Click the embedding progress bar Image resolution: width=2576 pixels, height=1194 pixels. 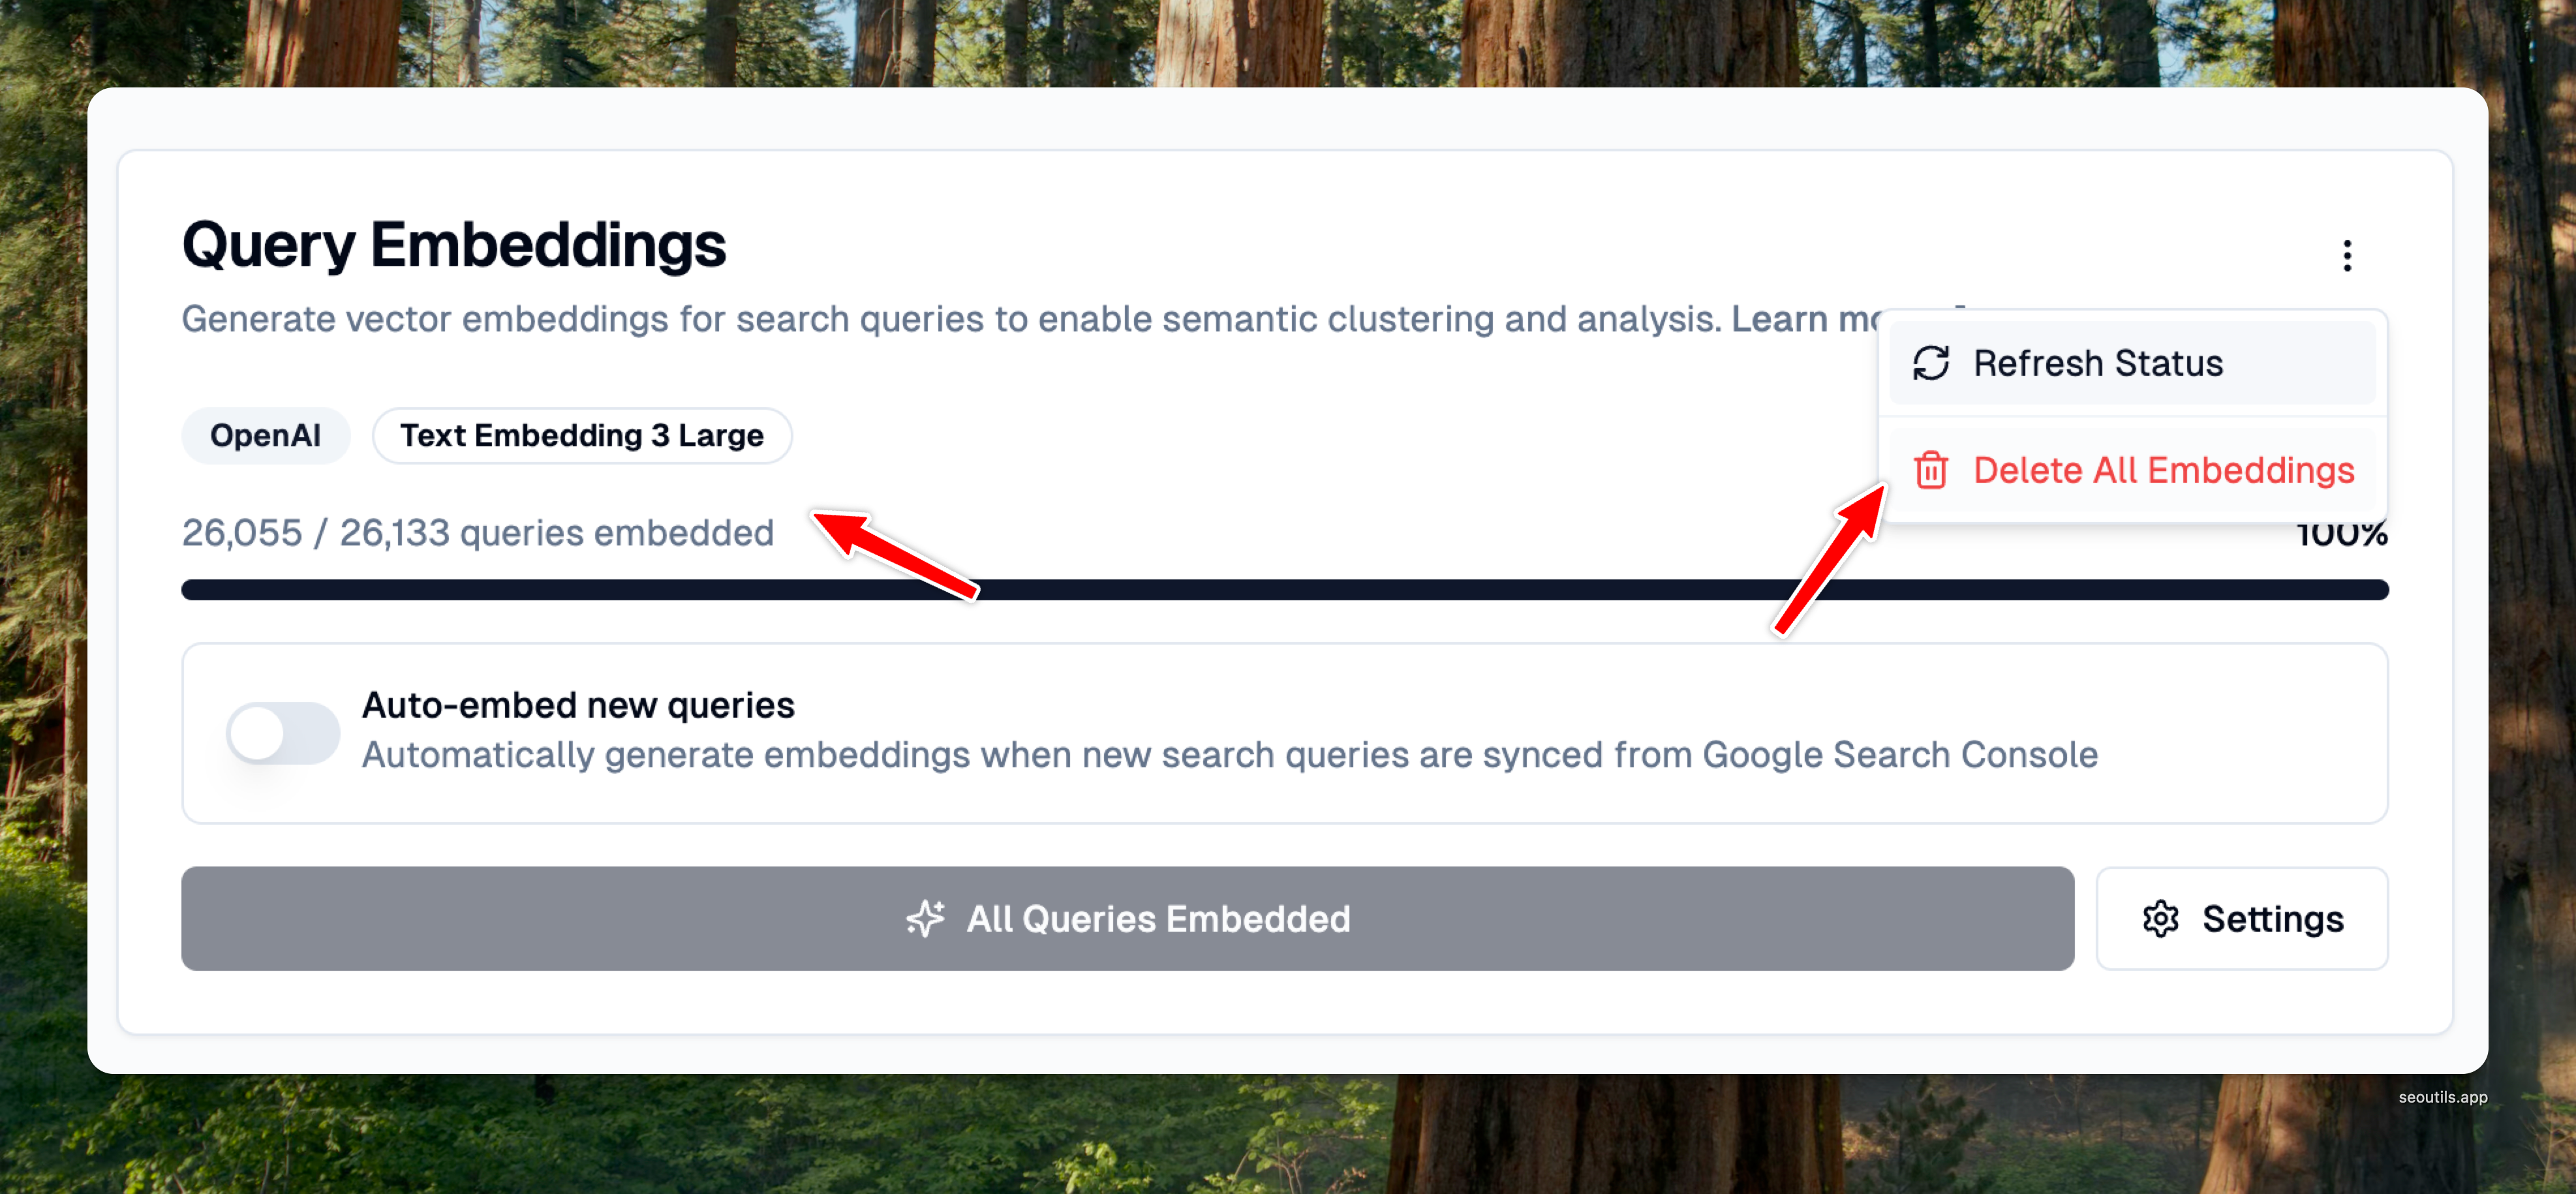1284,590
